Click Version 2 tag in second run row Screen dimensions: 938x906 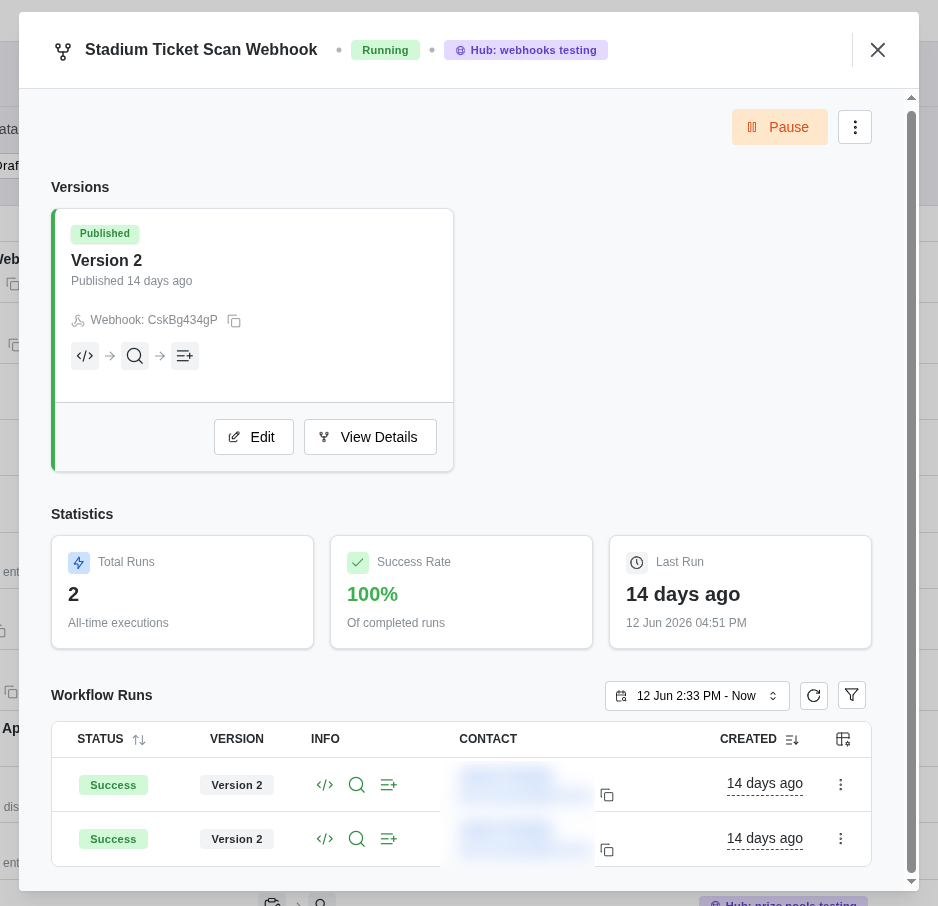click(x=237, y=839)
